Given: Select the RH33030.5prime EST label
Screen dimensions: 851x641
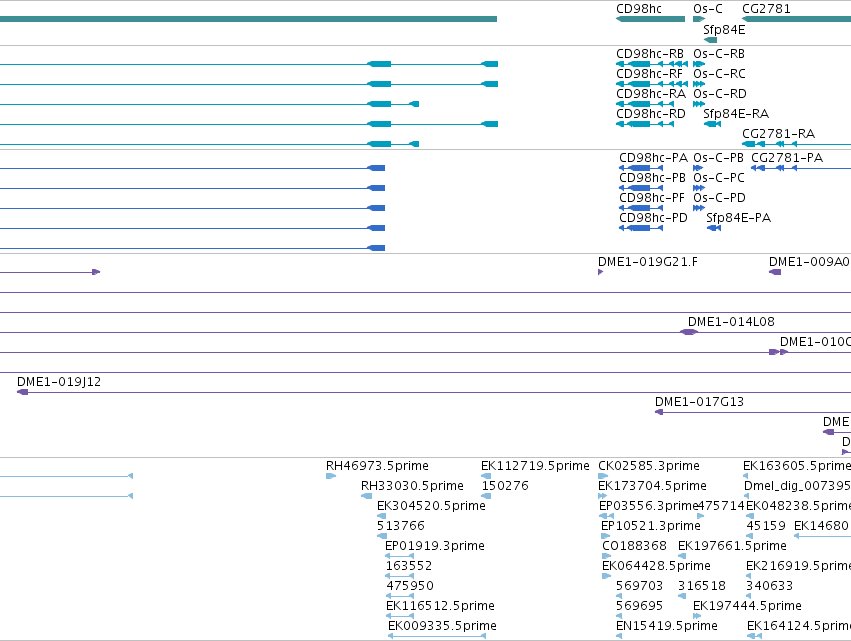Looking at the screenshot, I should 412,486.
